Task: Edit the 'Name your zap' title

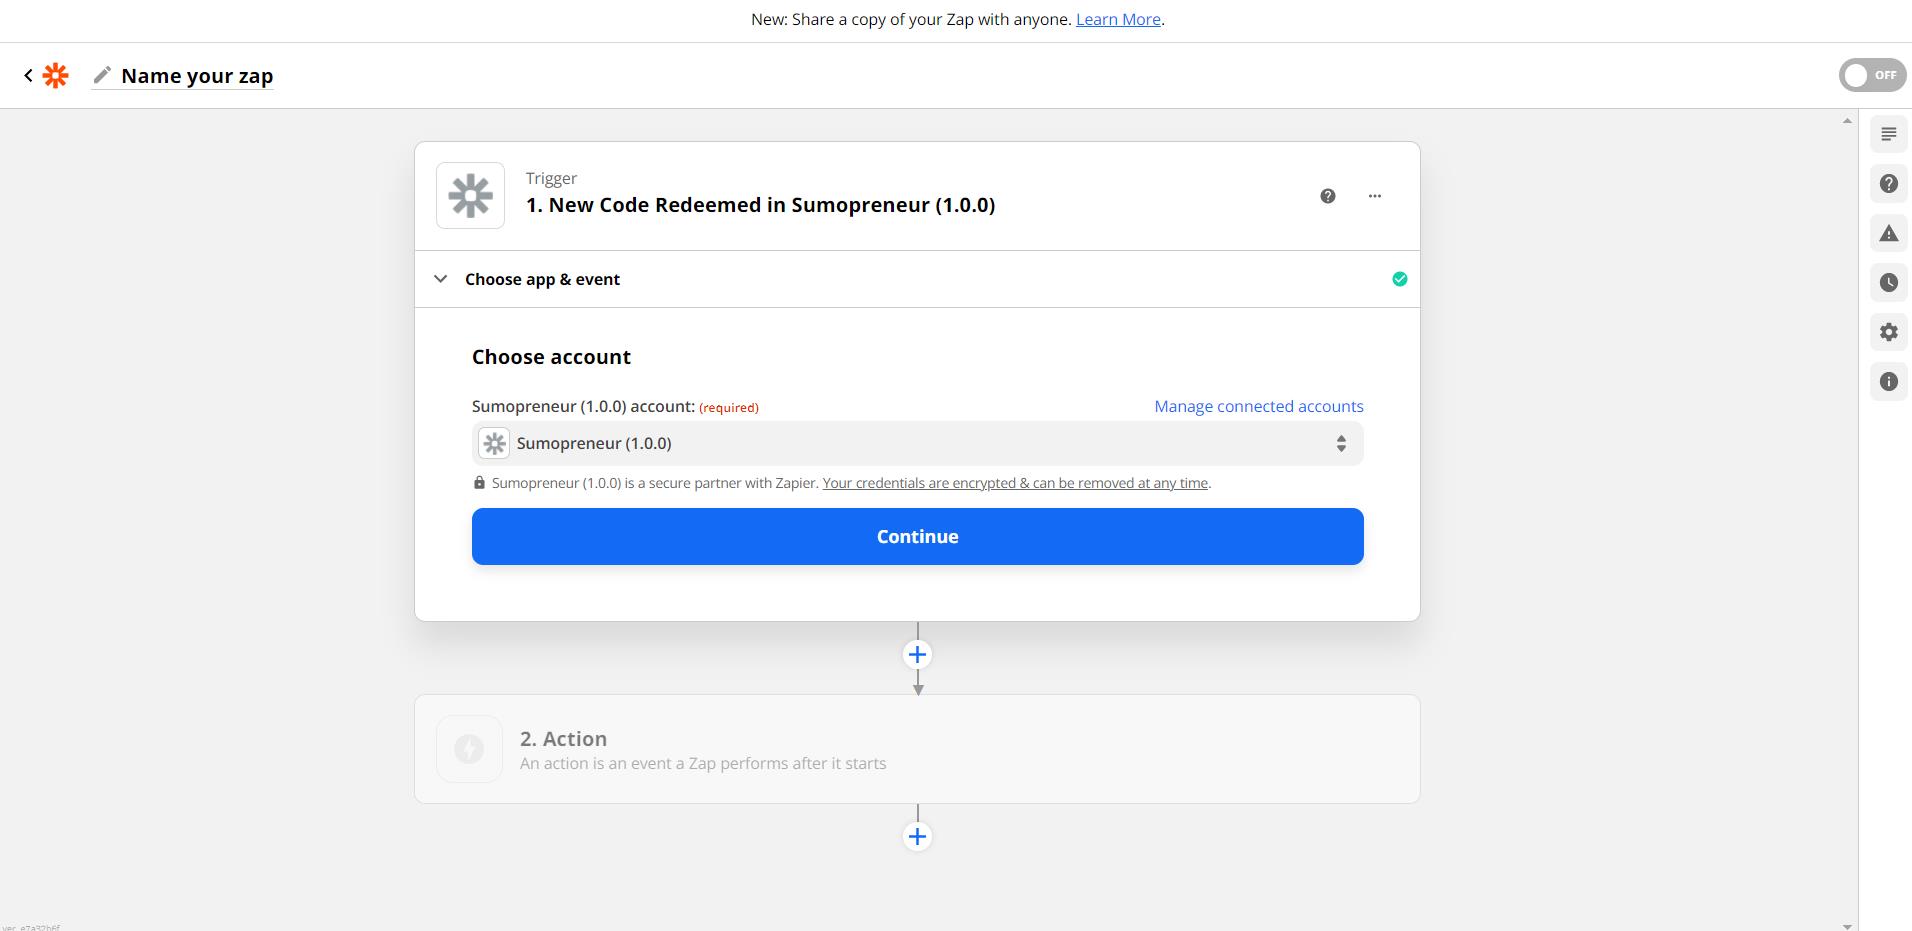Action: click(197, 76)
